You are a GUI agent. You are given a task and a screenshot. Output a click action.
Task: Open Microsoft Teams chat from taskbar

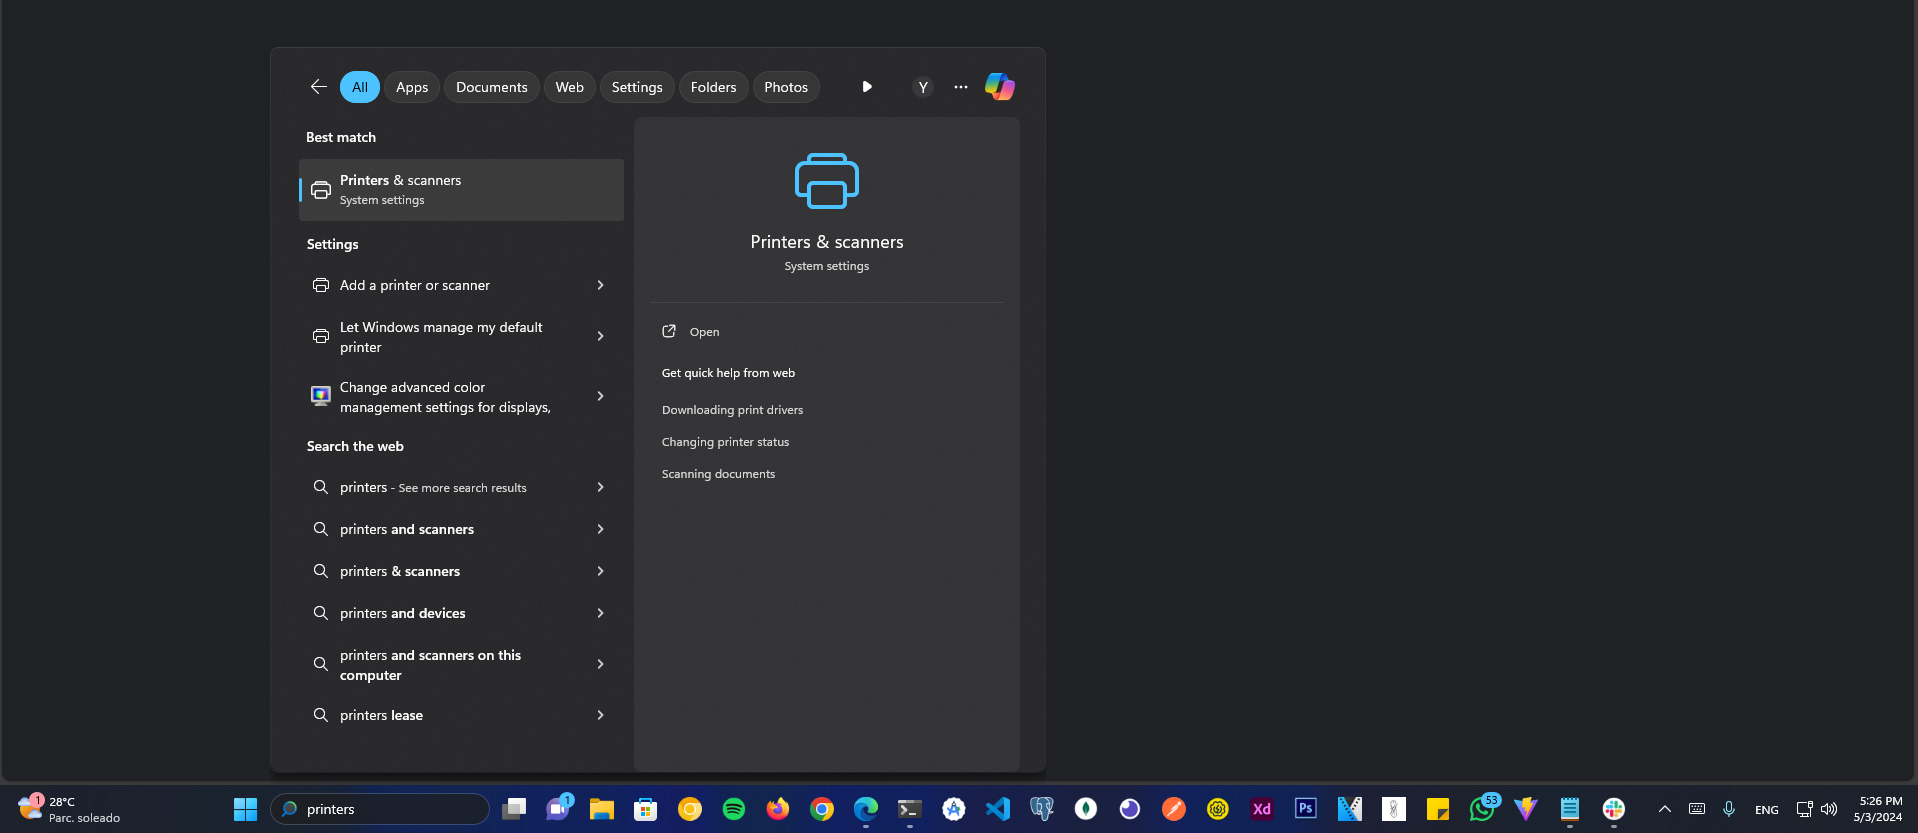click(558, 808)
